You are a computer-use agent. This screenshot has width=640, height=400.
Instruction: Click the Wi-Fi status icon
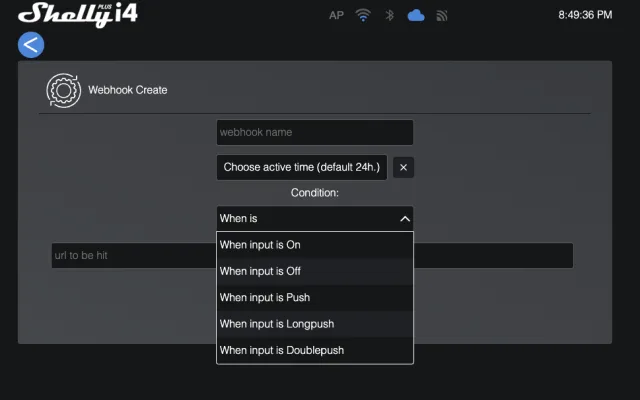click(363, 16)
